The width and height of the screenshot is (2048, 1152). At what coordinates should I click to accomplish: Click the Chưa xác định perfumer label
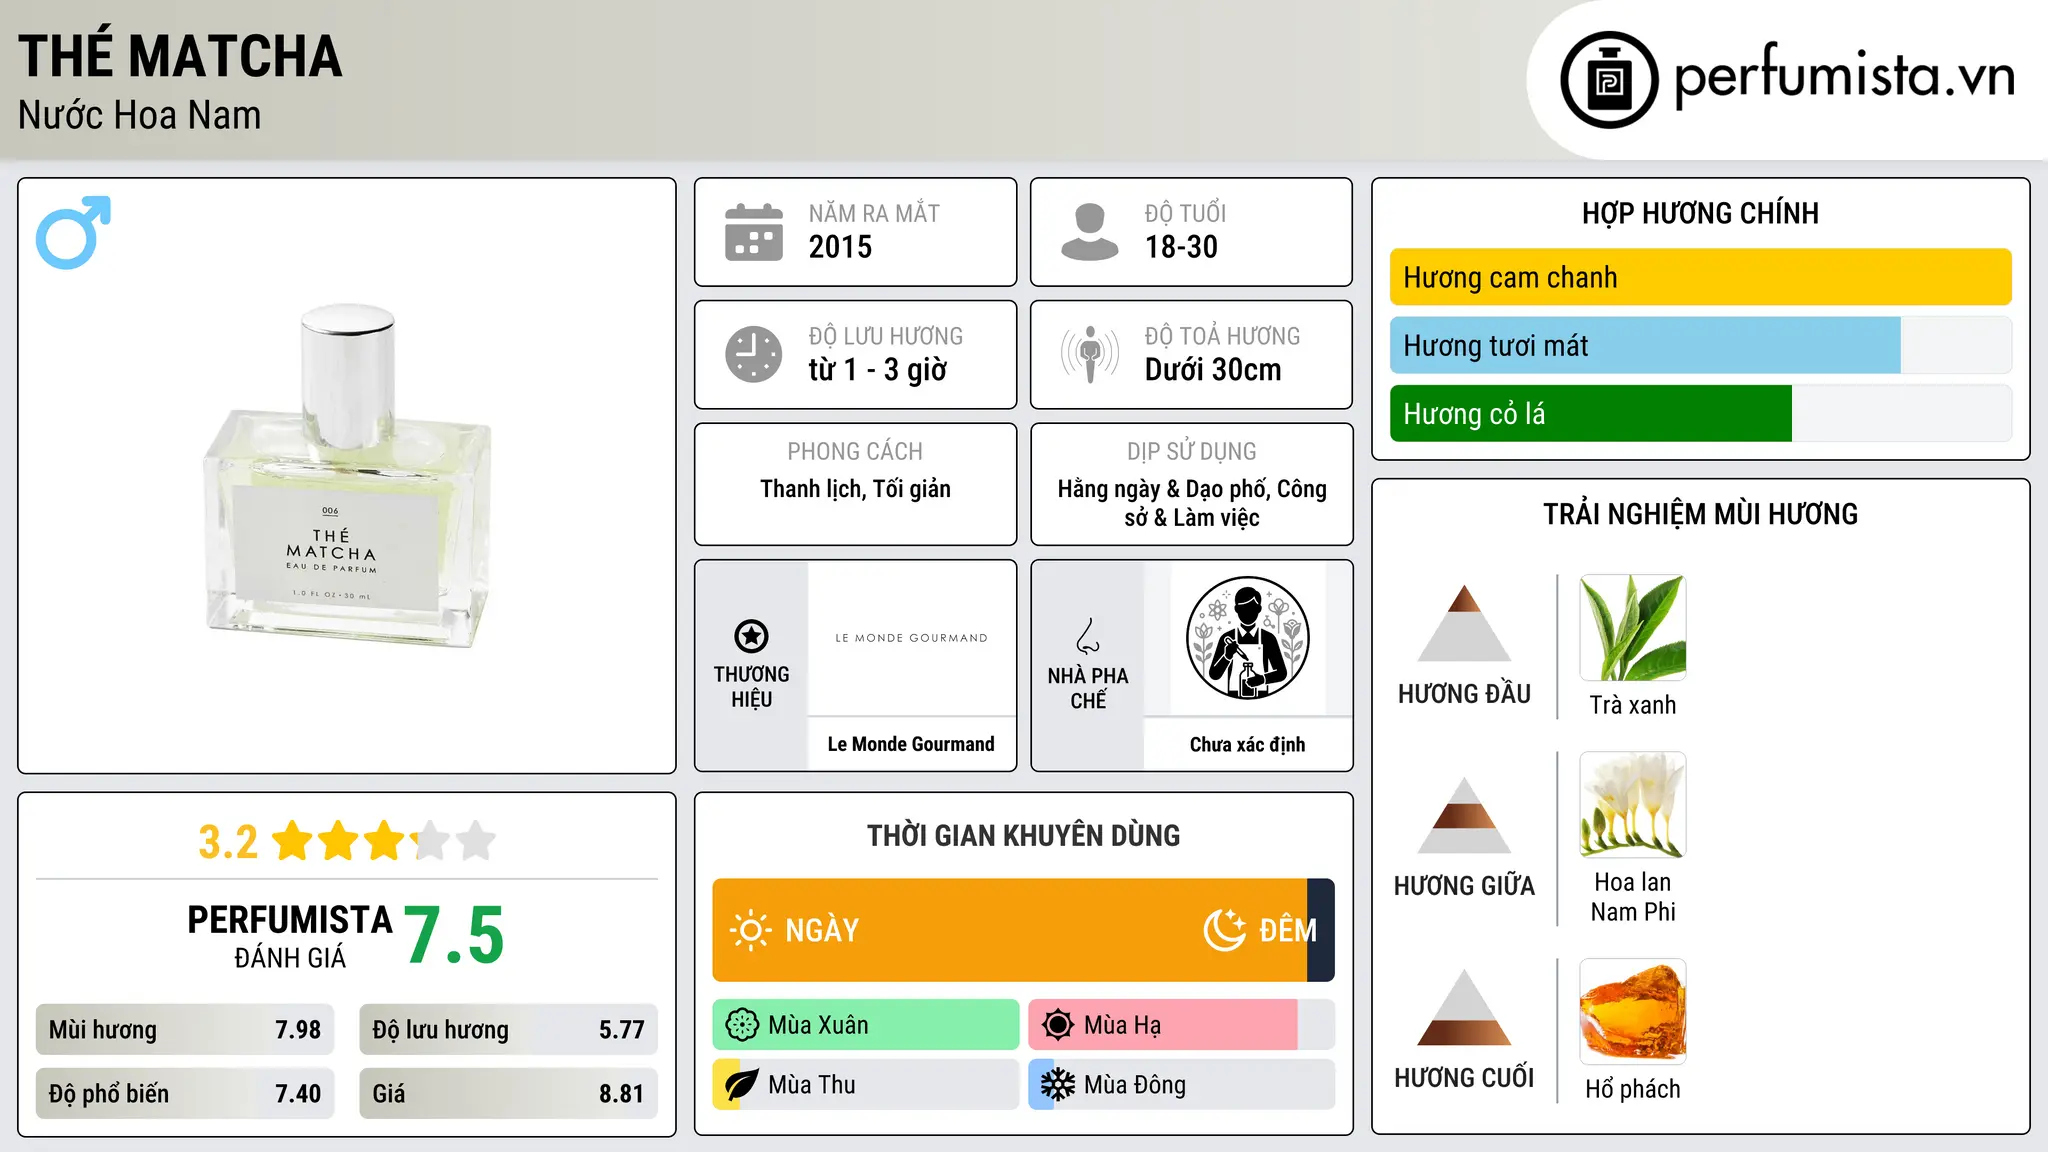(x=1247, y=744)
